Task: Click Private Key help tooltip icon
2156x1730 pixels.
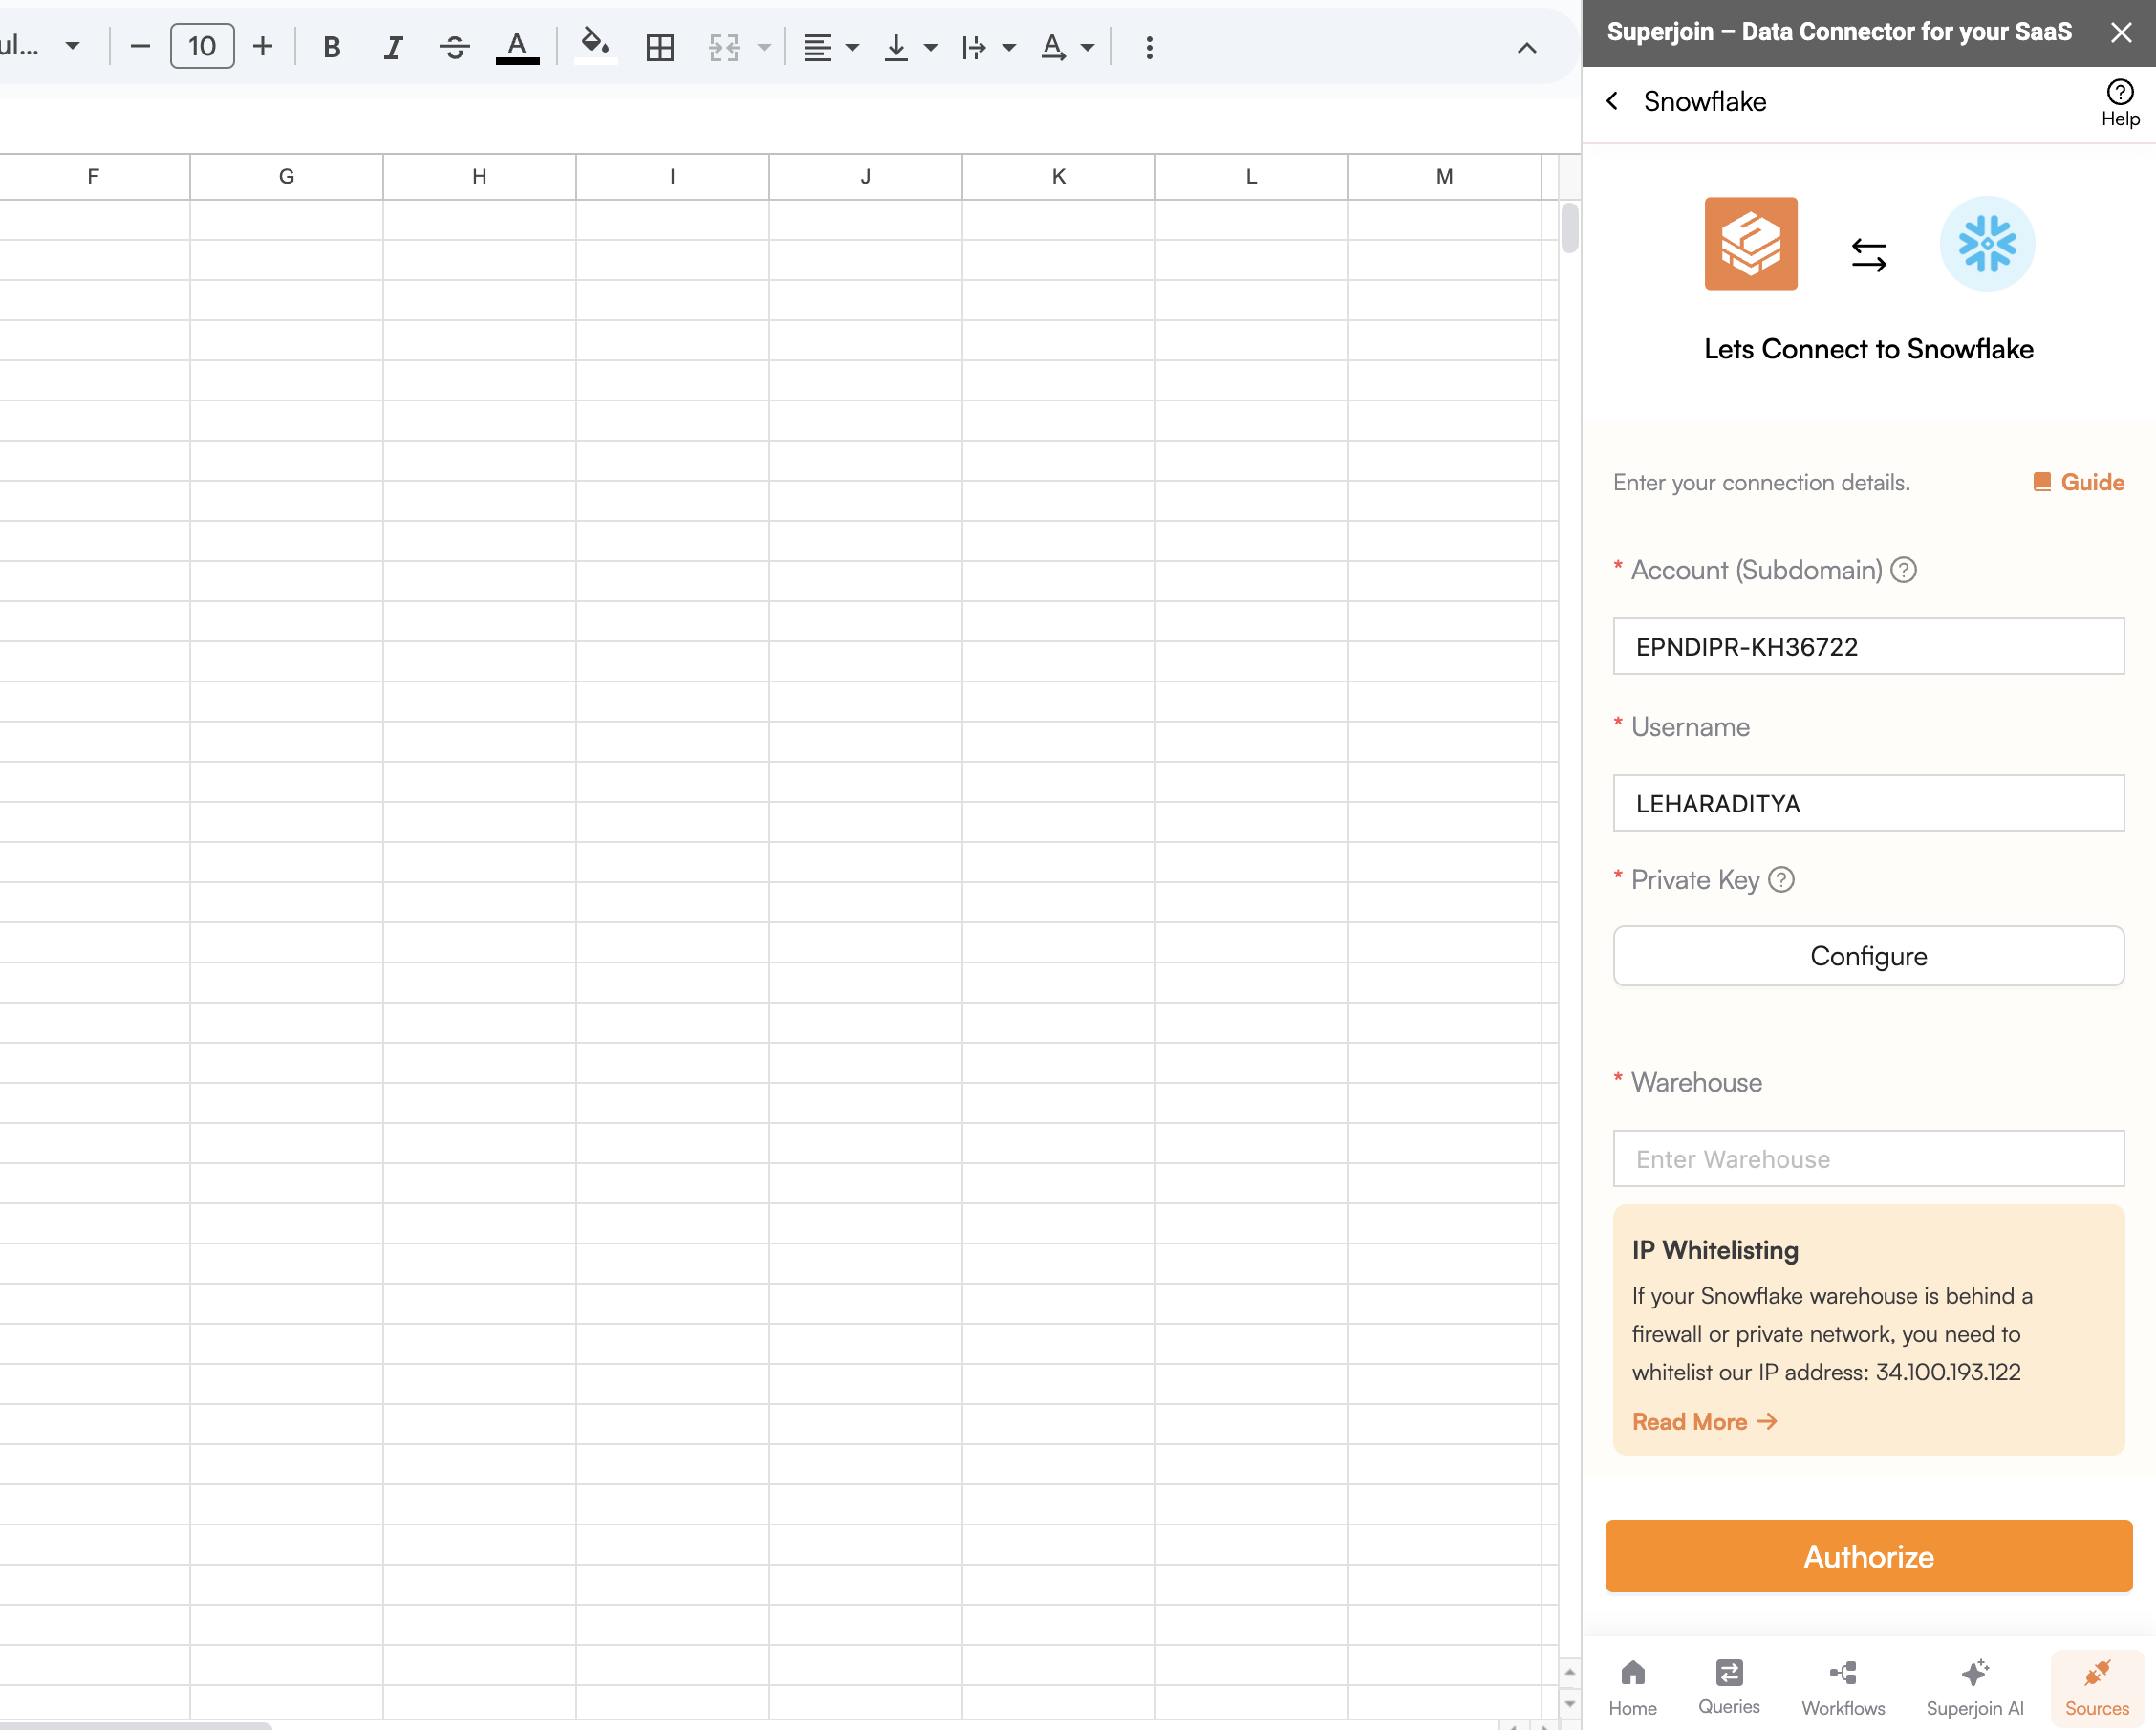Action: coord(1781,880)
